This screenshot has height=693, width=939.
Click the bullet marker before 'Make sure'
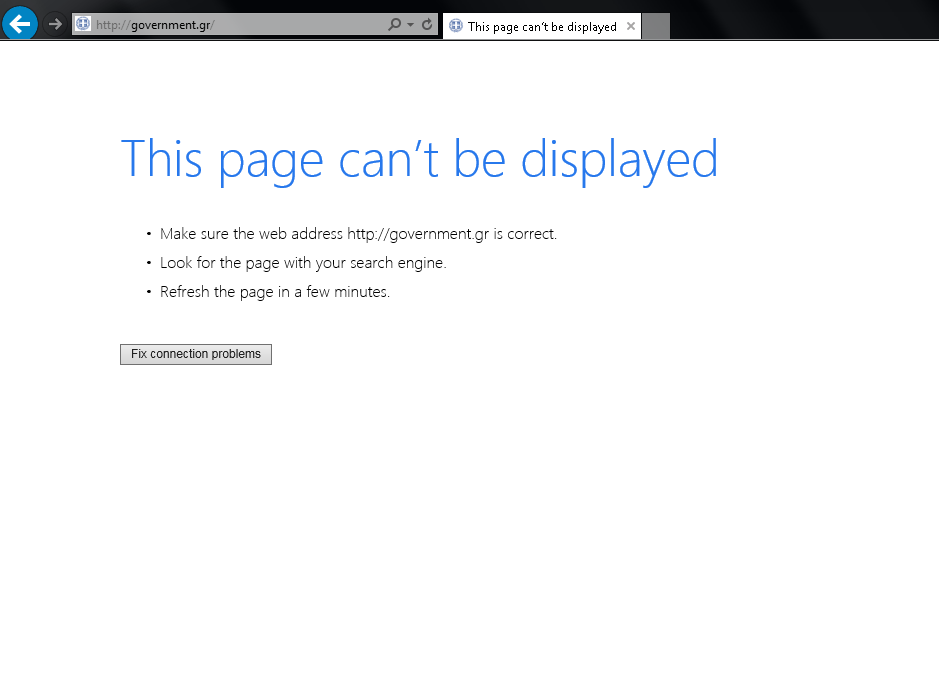pyautogui.click(x=148, y=234)
